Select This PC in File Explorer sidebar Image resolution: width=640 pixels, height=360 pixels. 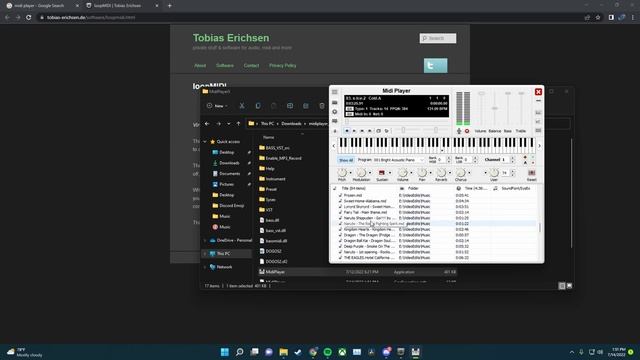(227, 254)
